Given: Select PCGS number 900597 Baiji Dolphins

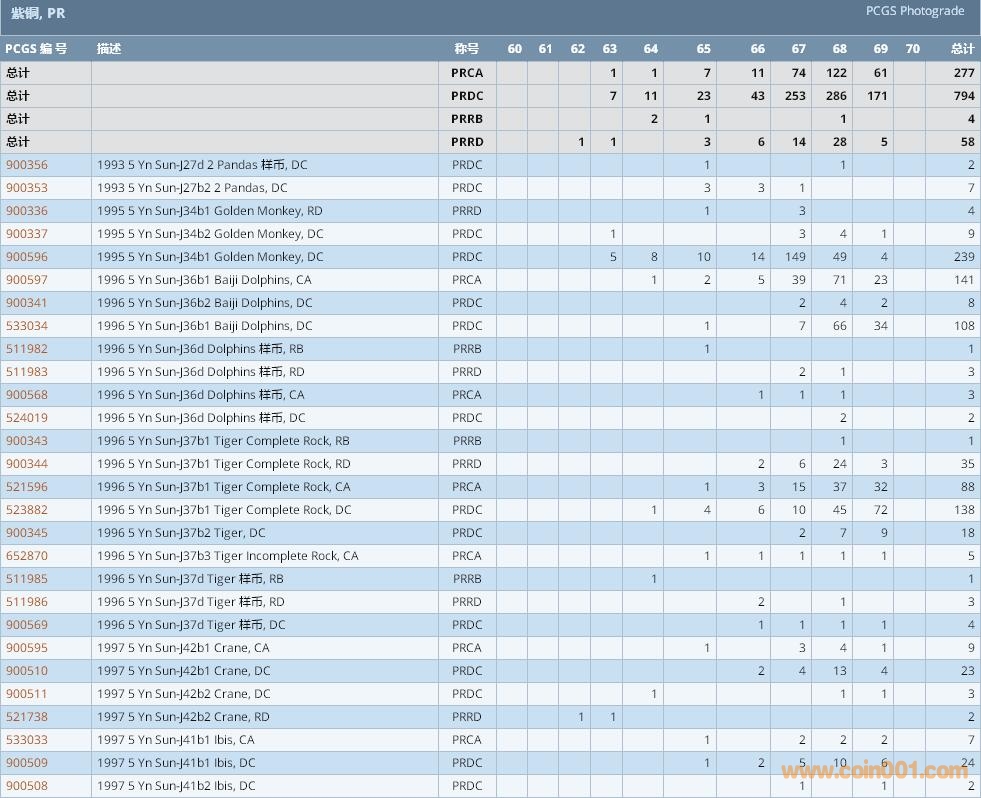Looking at the screenshot, I should click(x=27, y=280).
